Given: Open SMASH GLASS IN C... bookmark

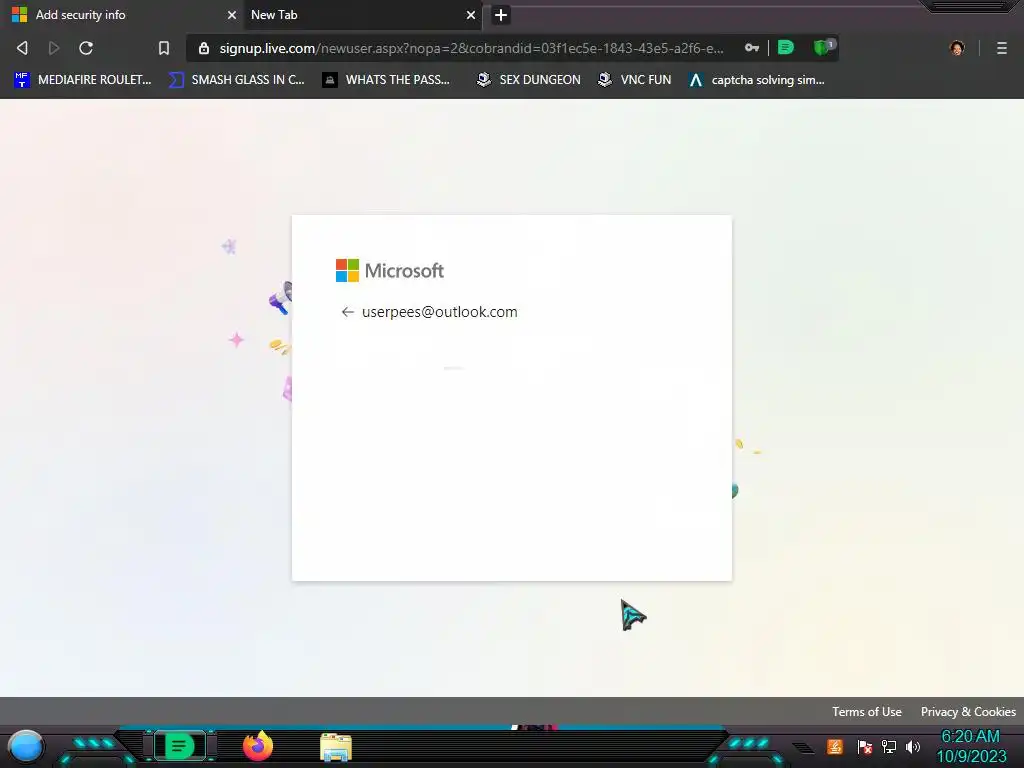Looking at the screenshot, I should 236,80.
